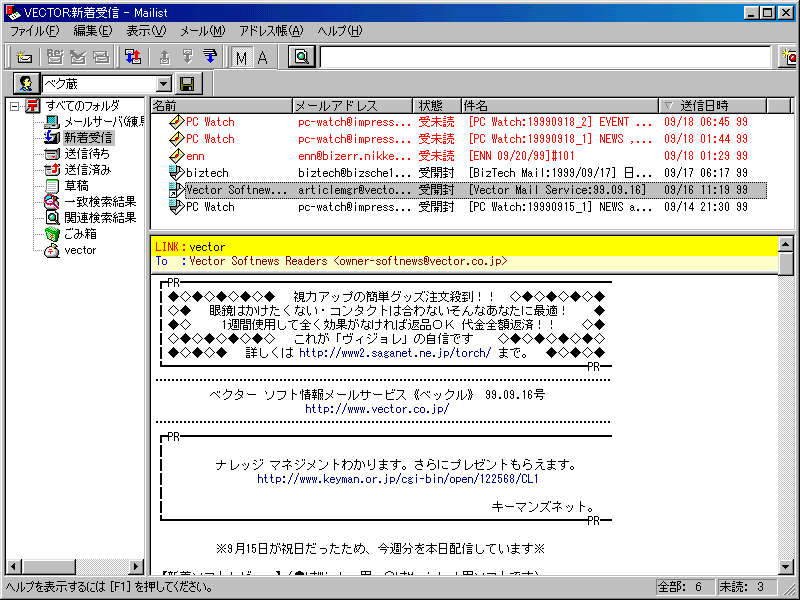The image size is (800, 600).
Task: Select the すべてのフォルダ root folder
Action: (82, 106)
